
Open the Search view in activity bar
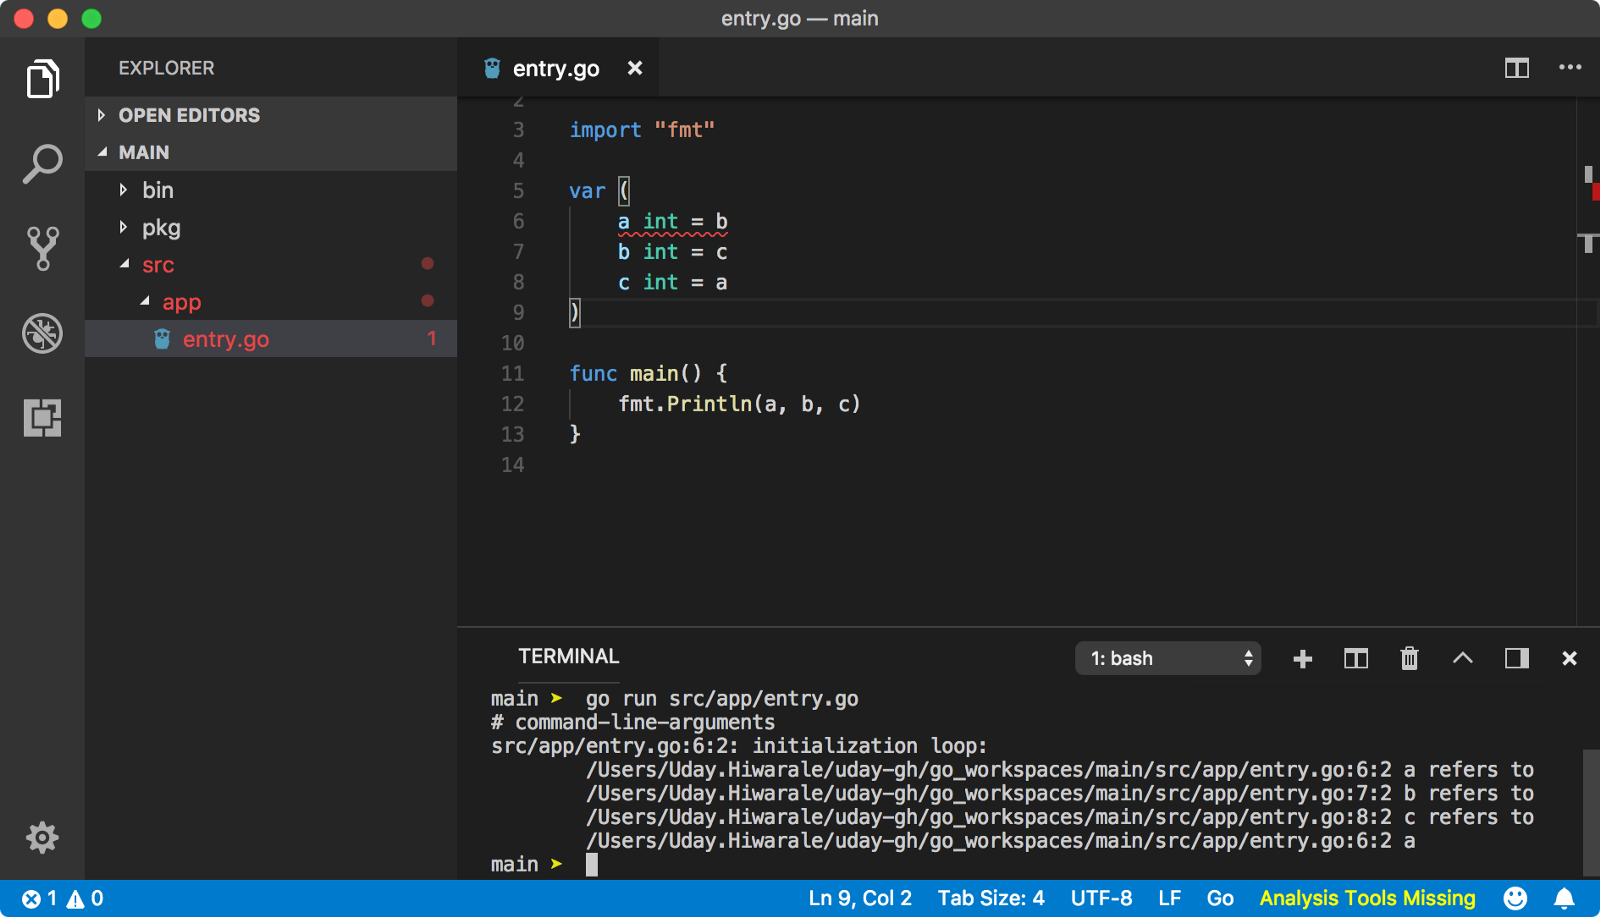pyautogui.click(x=42, y=164)
